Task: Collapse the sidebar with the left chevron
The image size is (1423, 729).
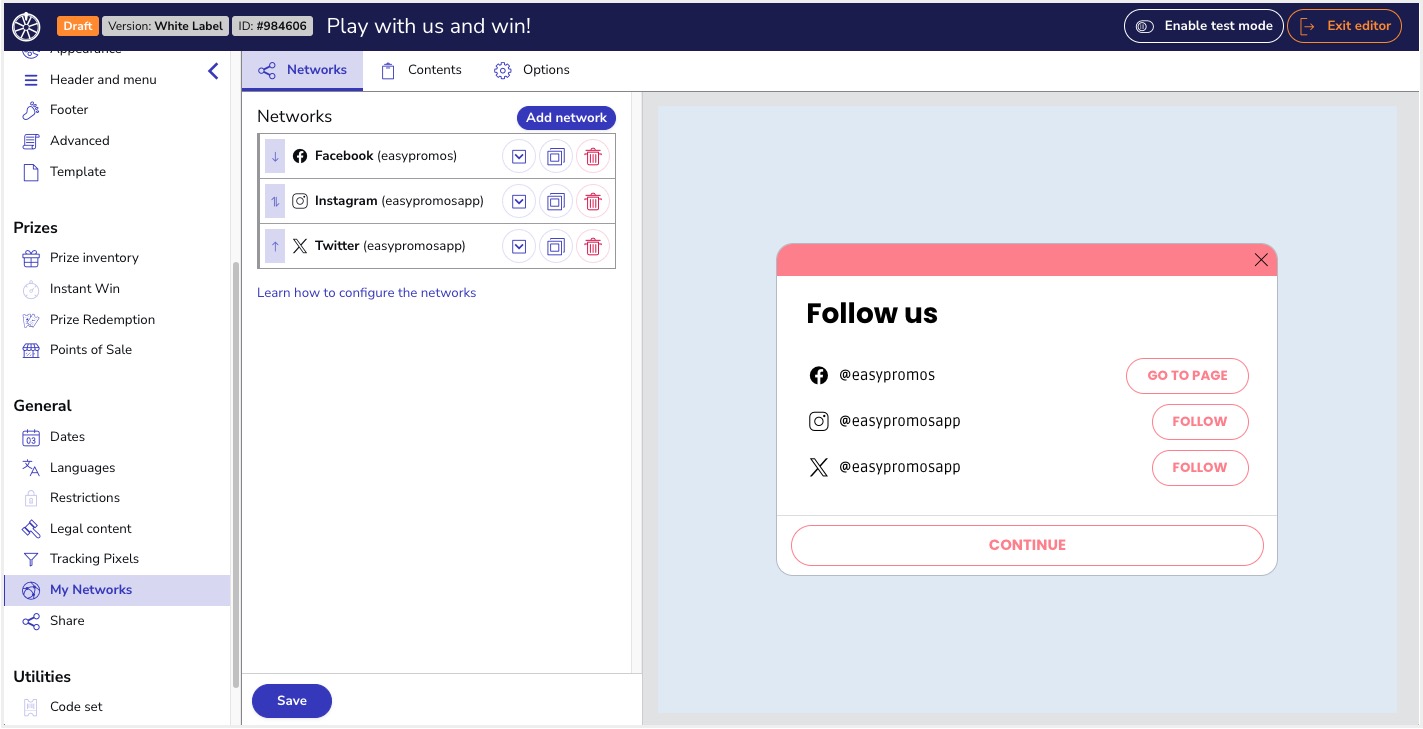Action: click(213, 71)
